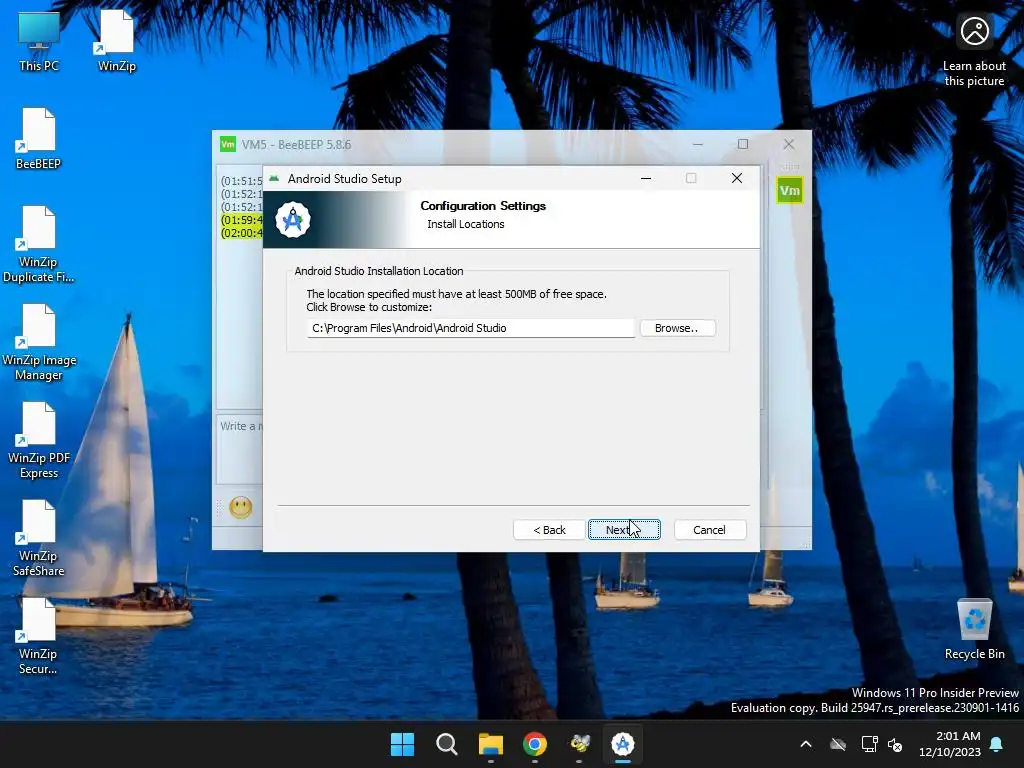Viewport: 1024px width, 768px height.
Task: Show hidden system tray icons
Action: click(806, 744)
